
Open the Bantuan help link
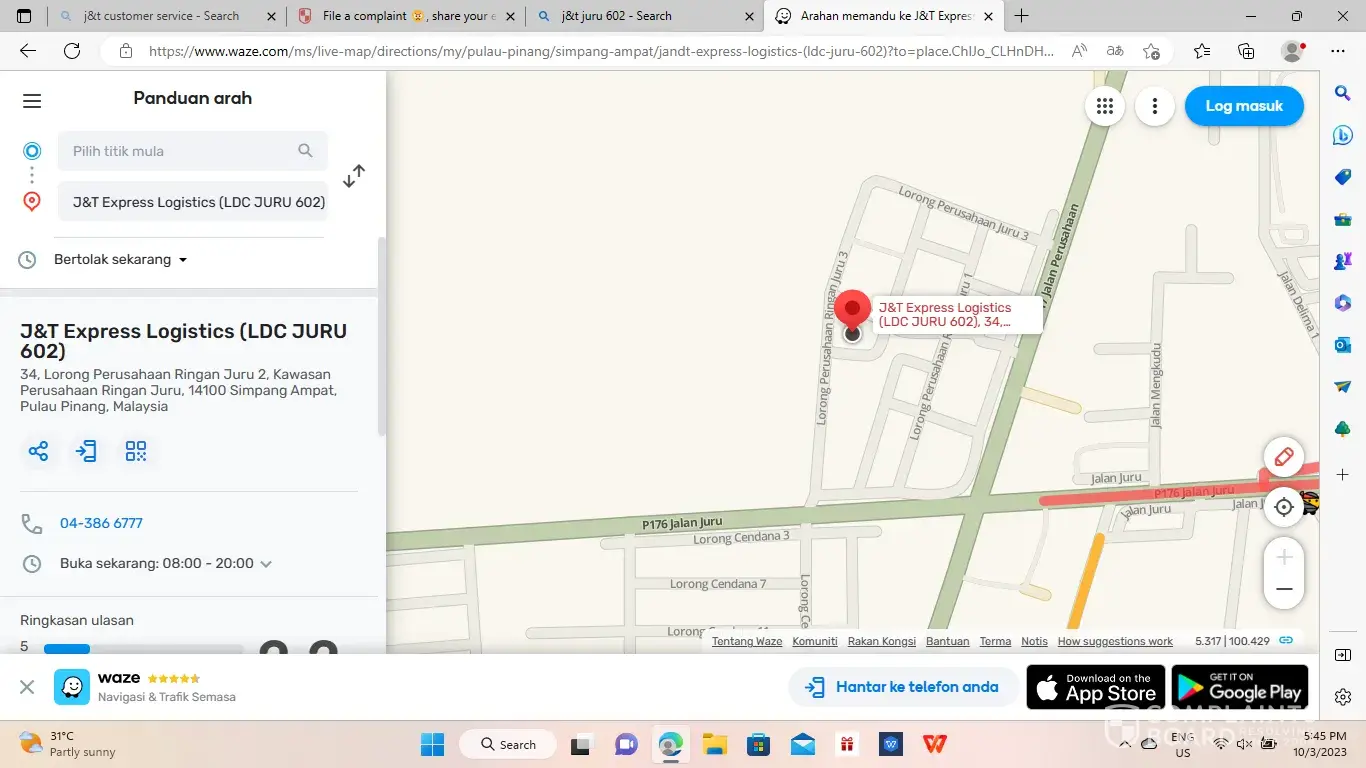click(948, 641)
